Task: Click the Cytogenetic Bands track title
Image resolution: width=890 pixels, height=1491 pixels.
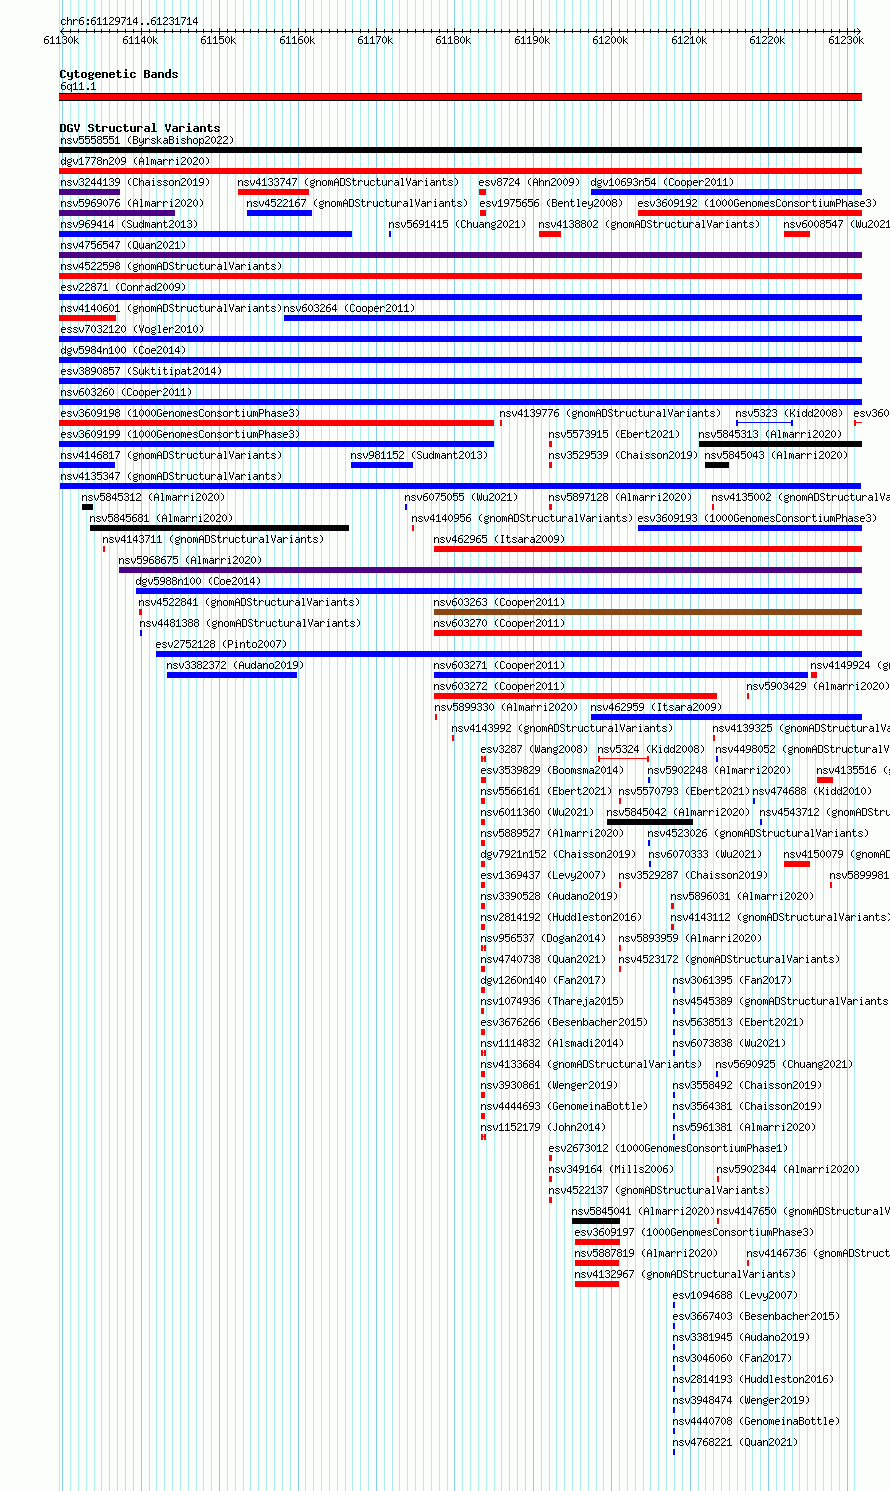Action: click(x=119, y=74)
